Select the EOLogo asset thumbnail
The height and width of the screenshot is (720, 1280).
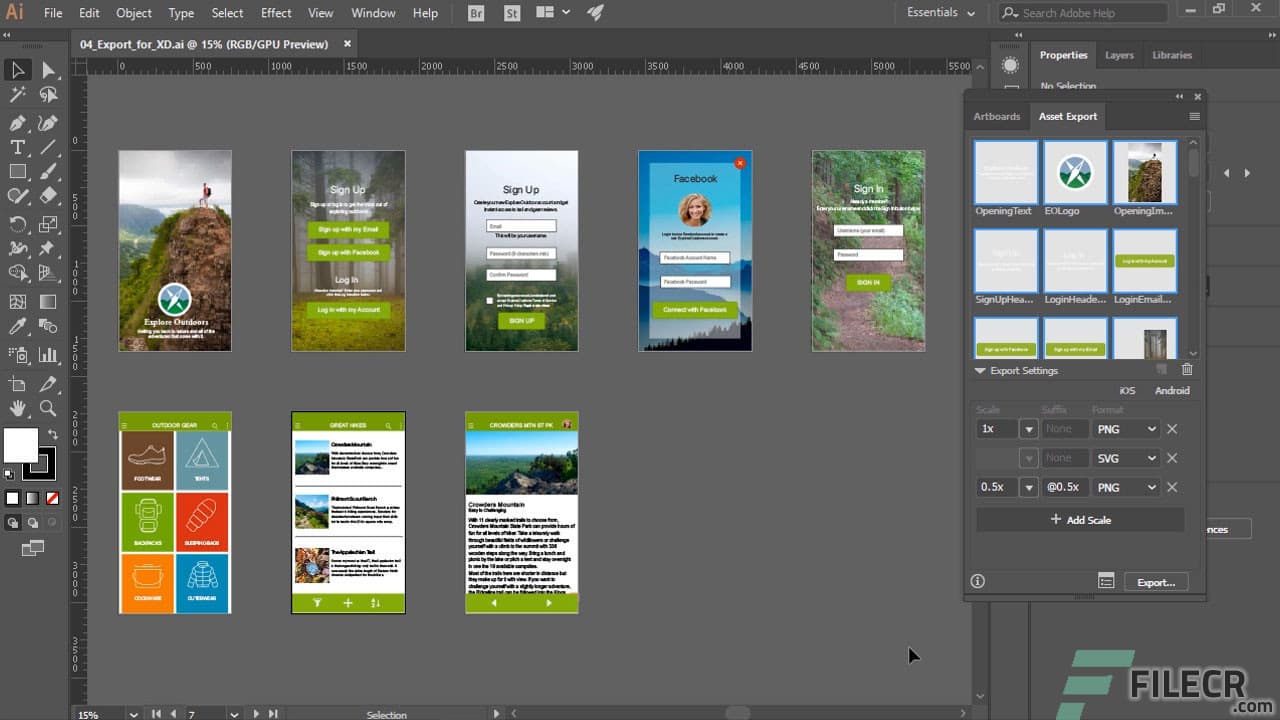pos(1075,172)
